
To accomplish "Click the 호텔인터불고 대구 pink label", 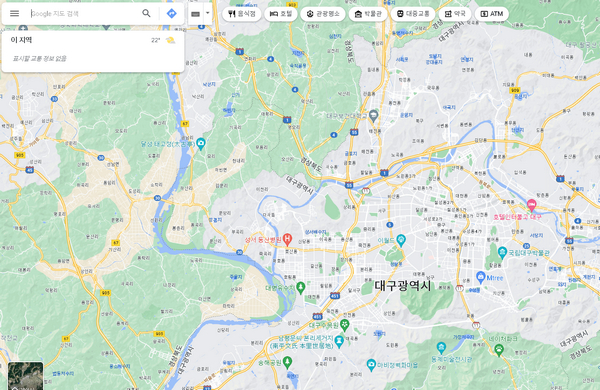I will [517, 217].
